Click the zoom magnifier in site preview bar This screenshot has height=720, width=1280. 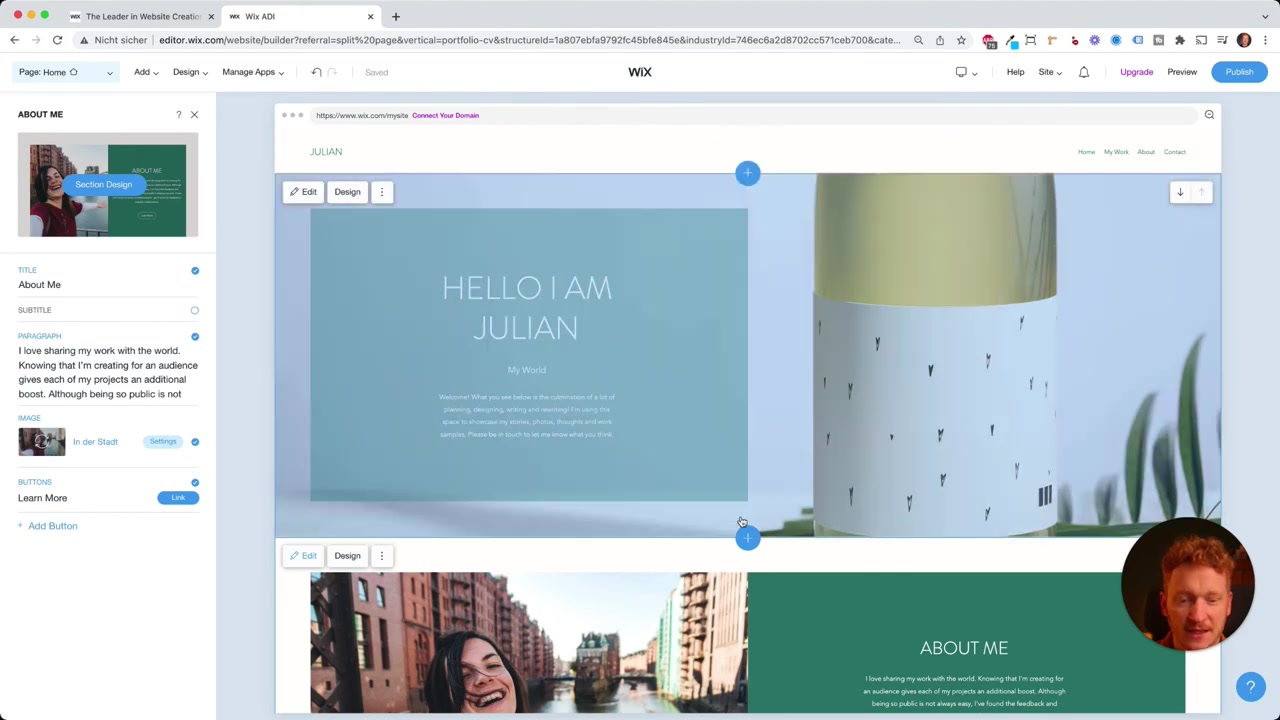(1209, 115)
